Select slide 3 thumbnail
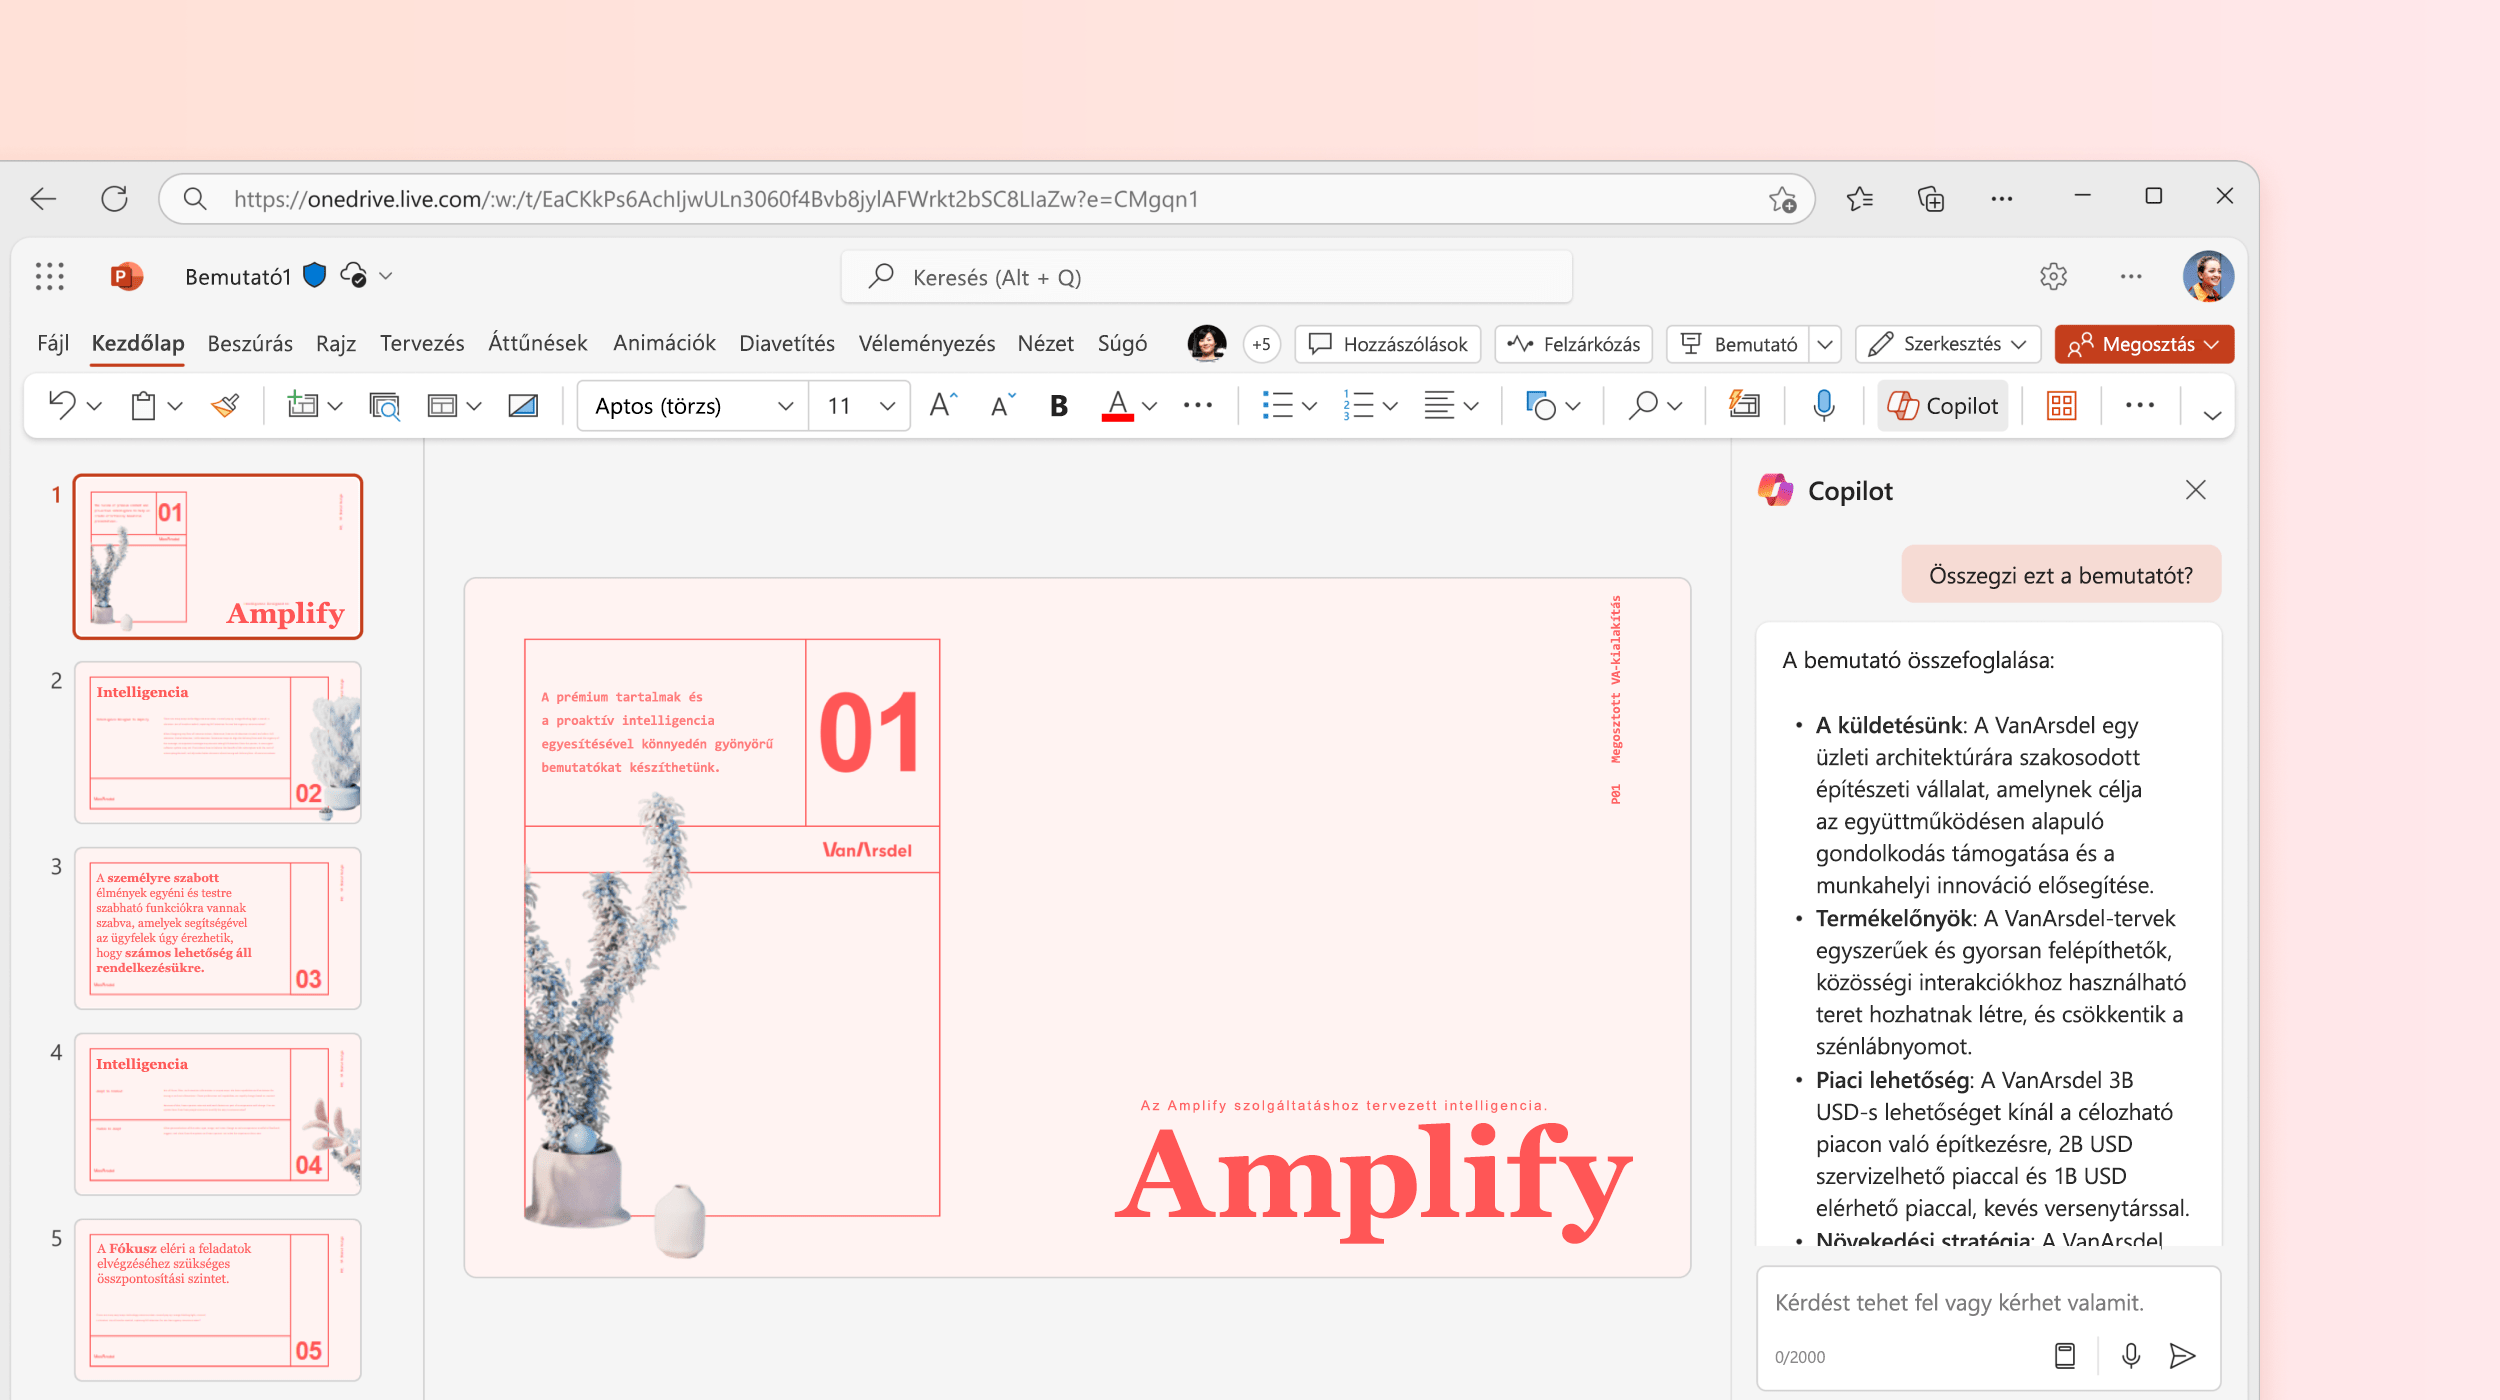2500x1400 pixels. point(218,928)
